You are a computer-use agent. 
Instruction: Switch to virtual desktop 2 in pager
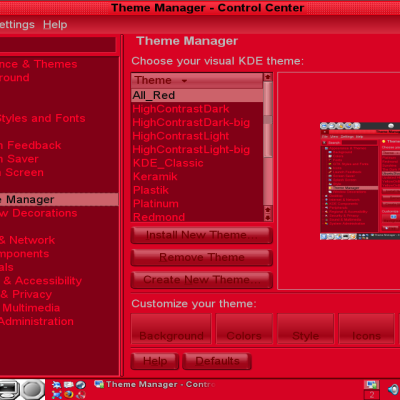(x=372, y=395)
